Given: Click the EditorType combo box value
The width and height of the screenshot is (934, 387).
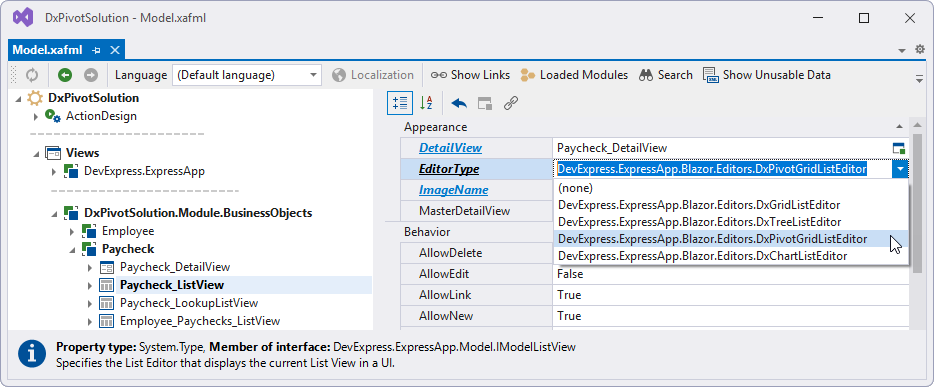Looking at the screenshot, I should [x=723, y=169].
